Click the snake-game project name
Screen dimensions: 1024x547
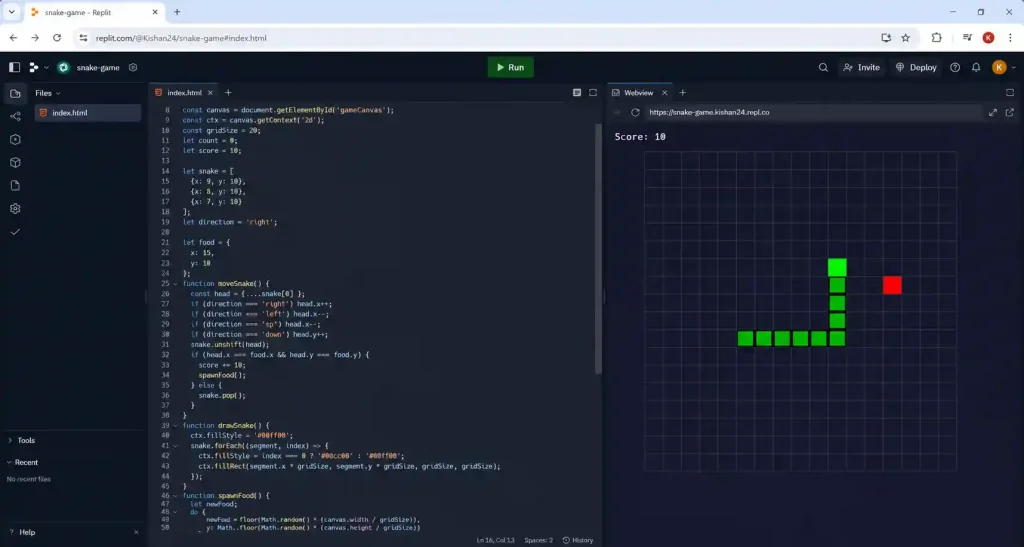click(98, 67)
